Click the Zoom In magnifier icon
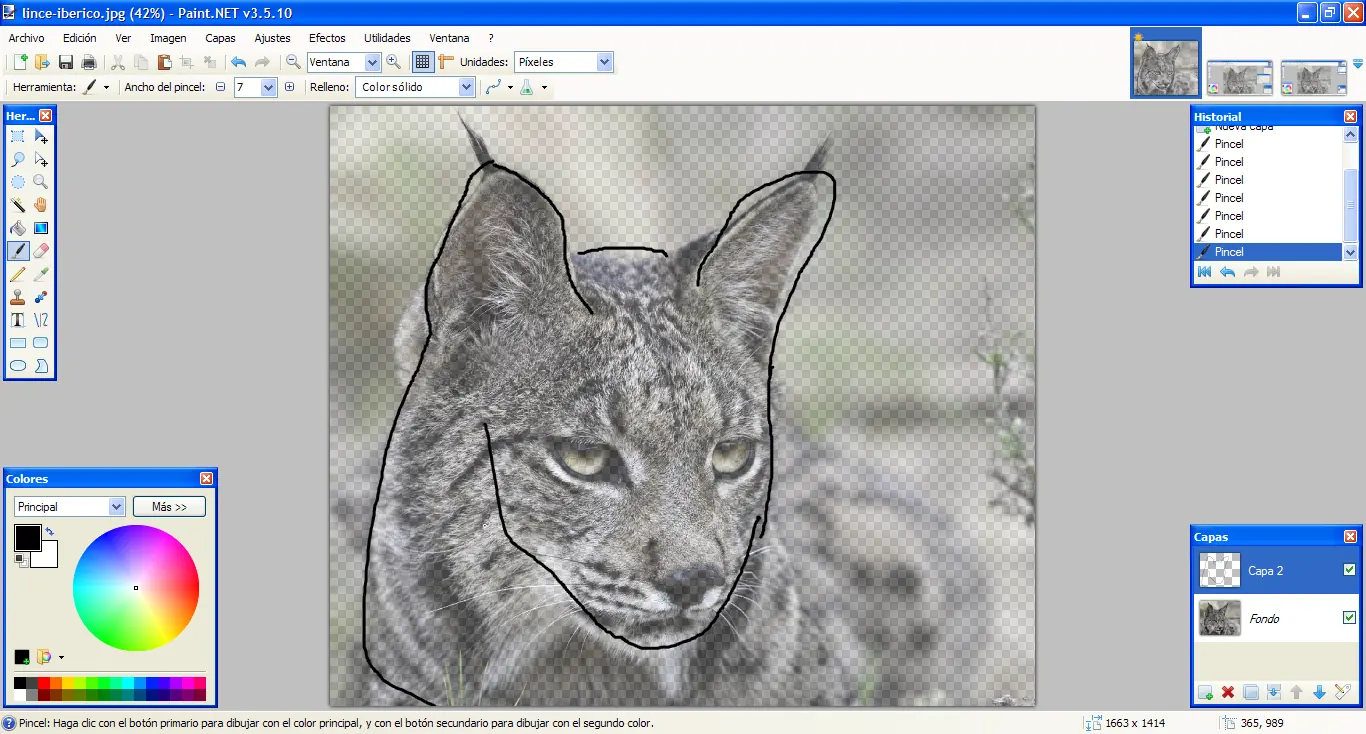 click(x=393, y=62)
